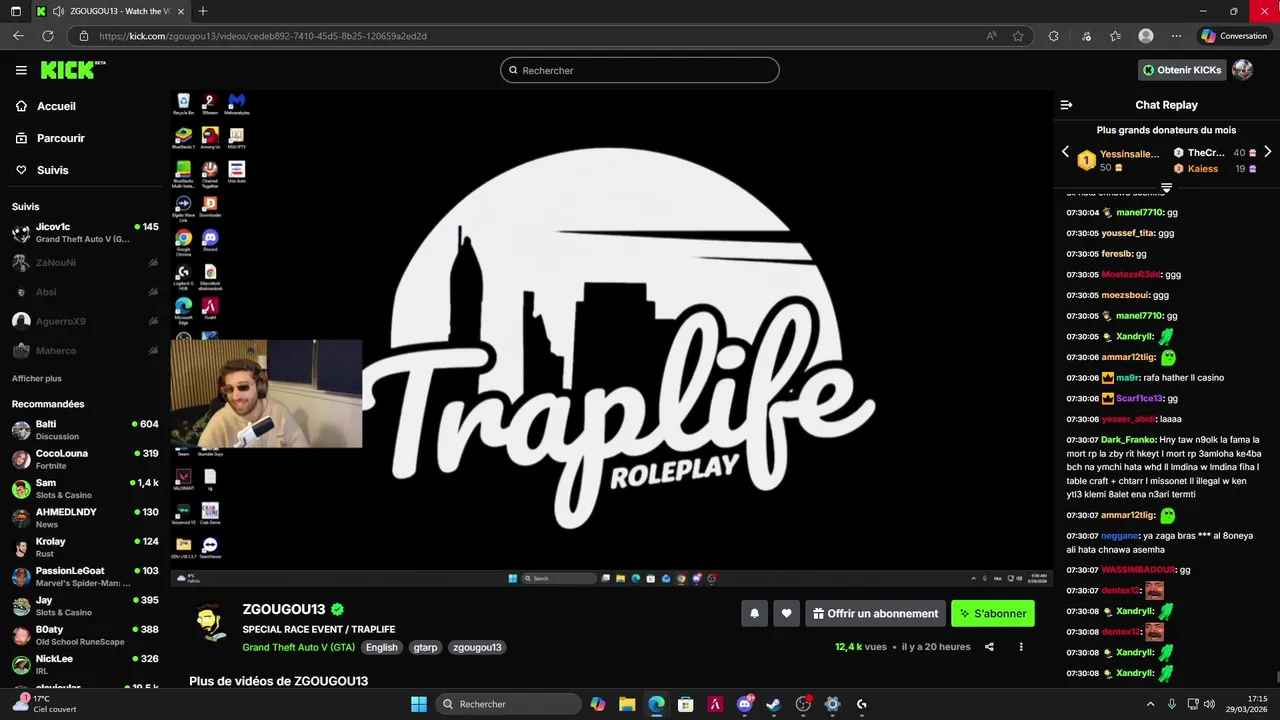Open Jicov1c followed channel

tap(85, 233)
